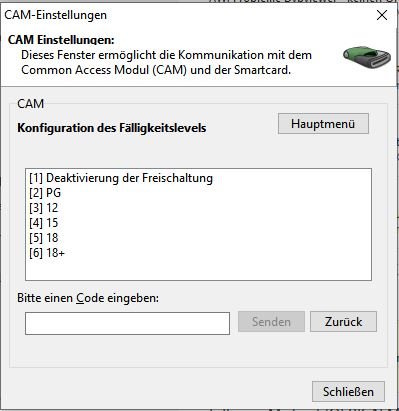
Task: Select 'Deaktivierung der Freischaltung' list entry
Action: tap(121, 178)
